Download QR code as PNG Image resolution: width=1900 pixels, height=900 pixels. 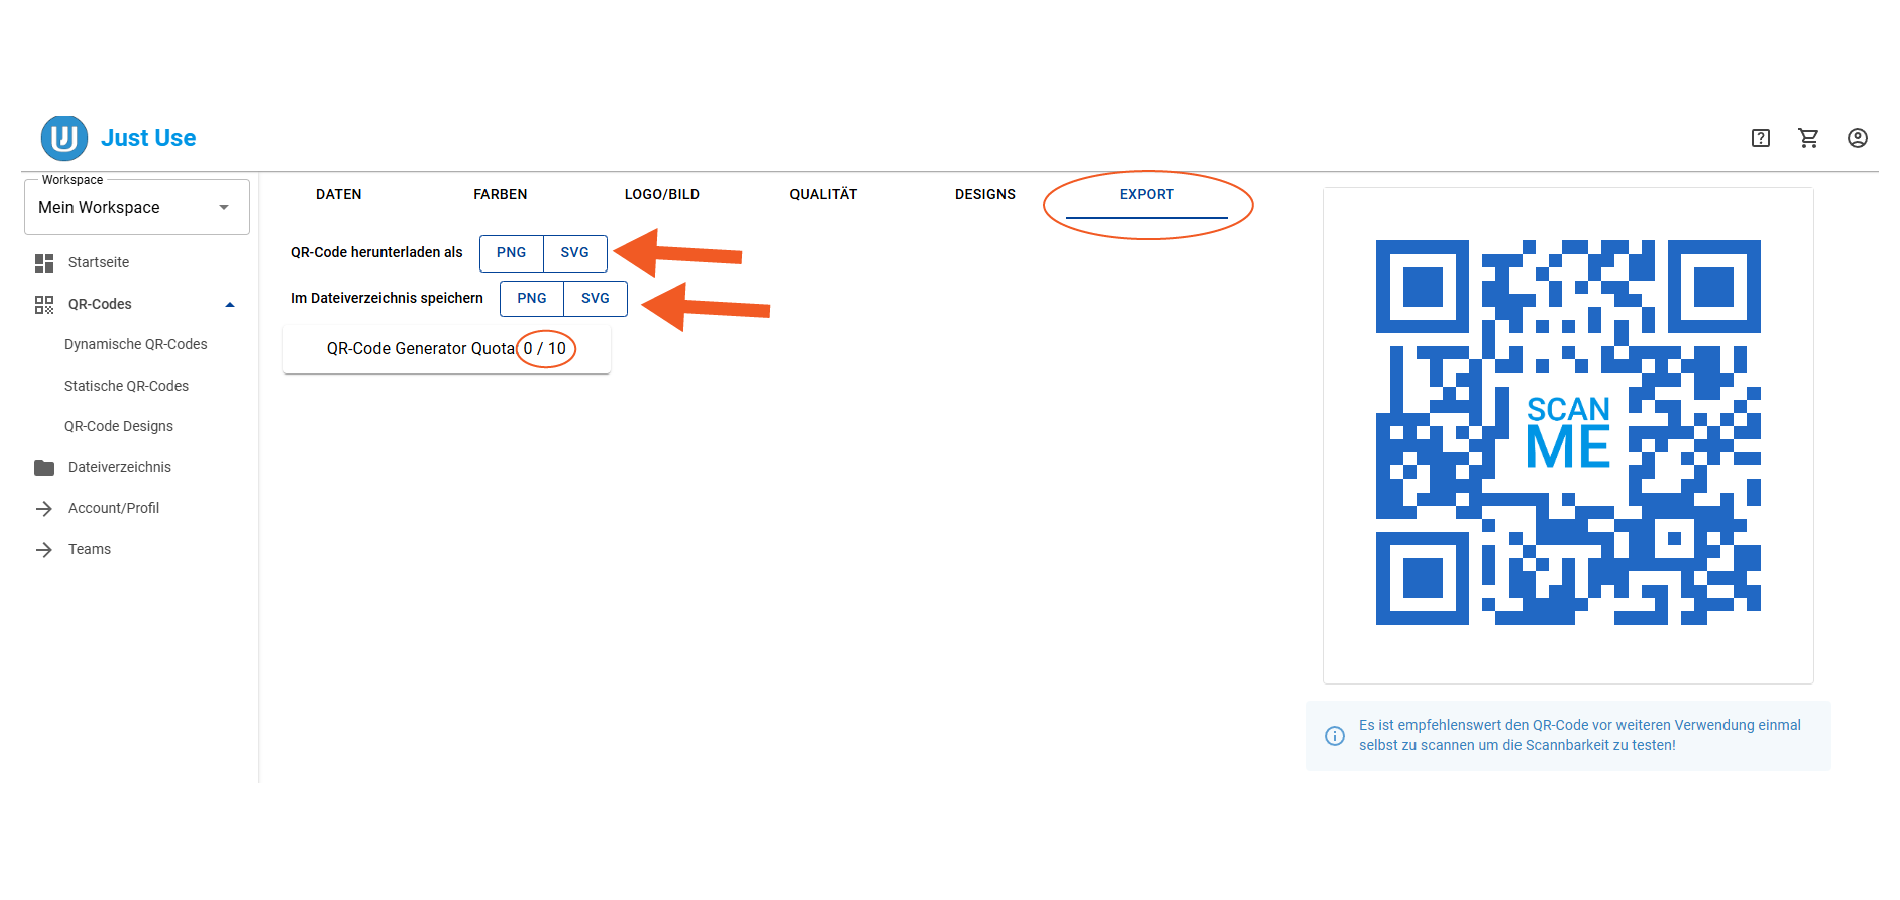click(511, 253)
